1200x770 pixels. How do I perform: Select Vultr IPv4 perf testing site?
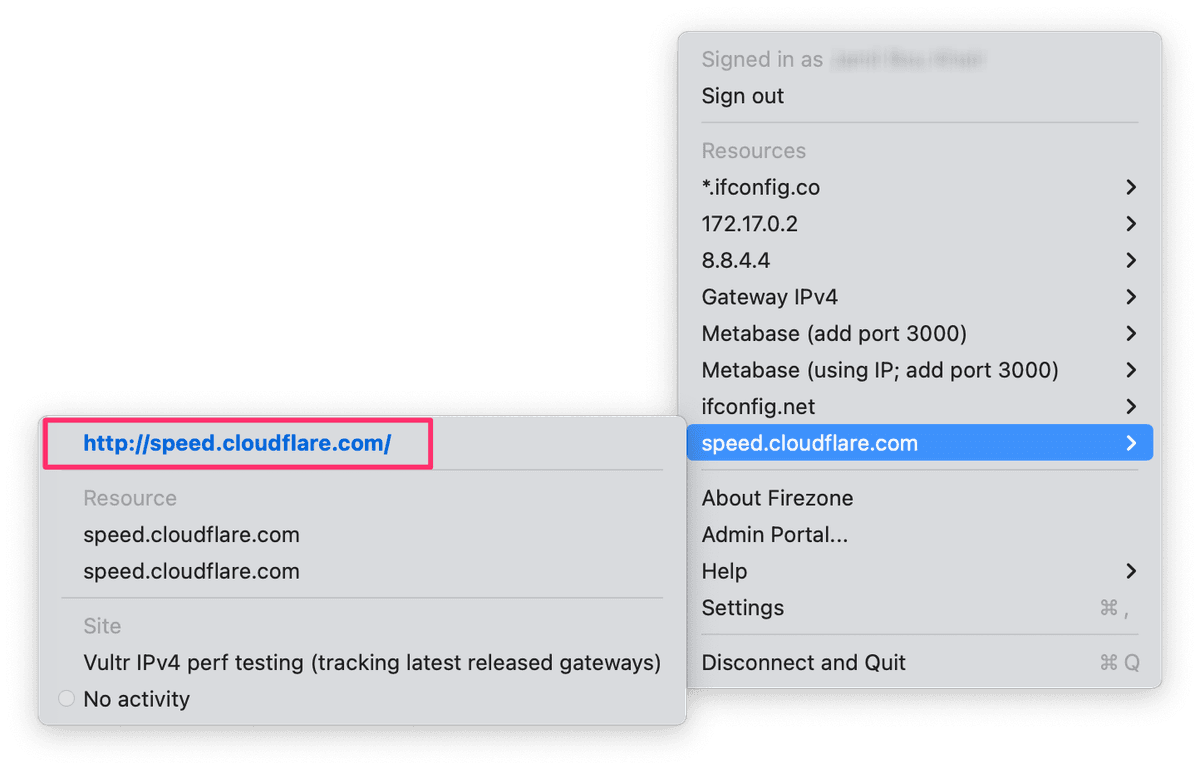(x=372, y=662)
